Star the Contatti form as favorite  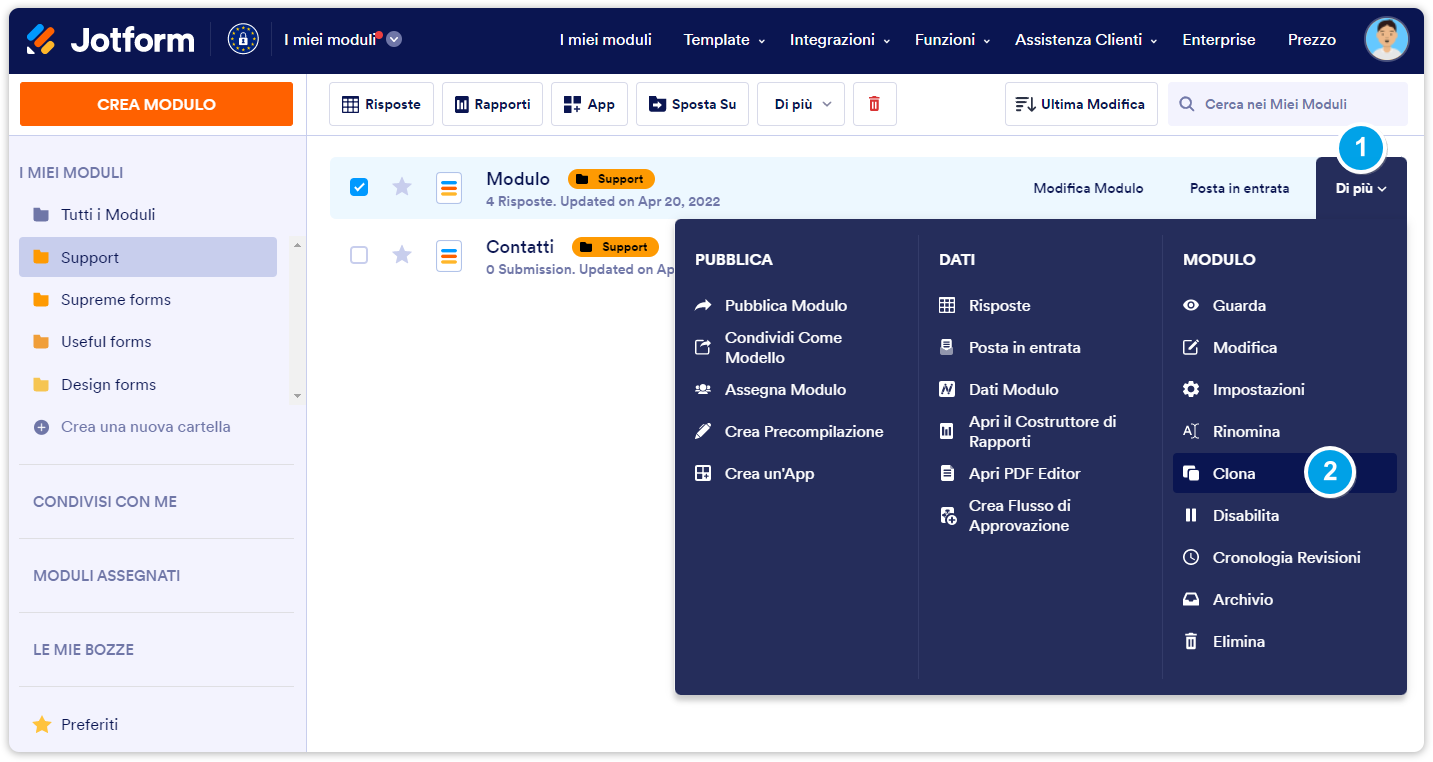point(402,255)
